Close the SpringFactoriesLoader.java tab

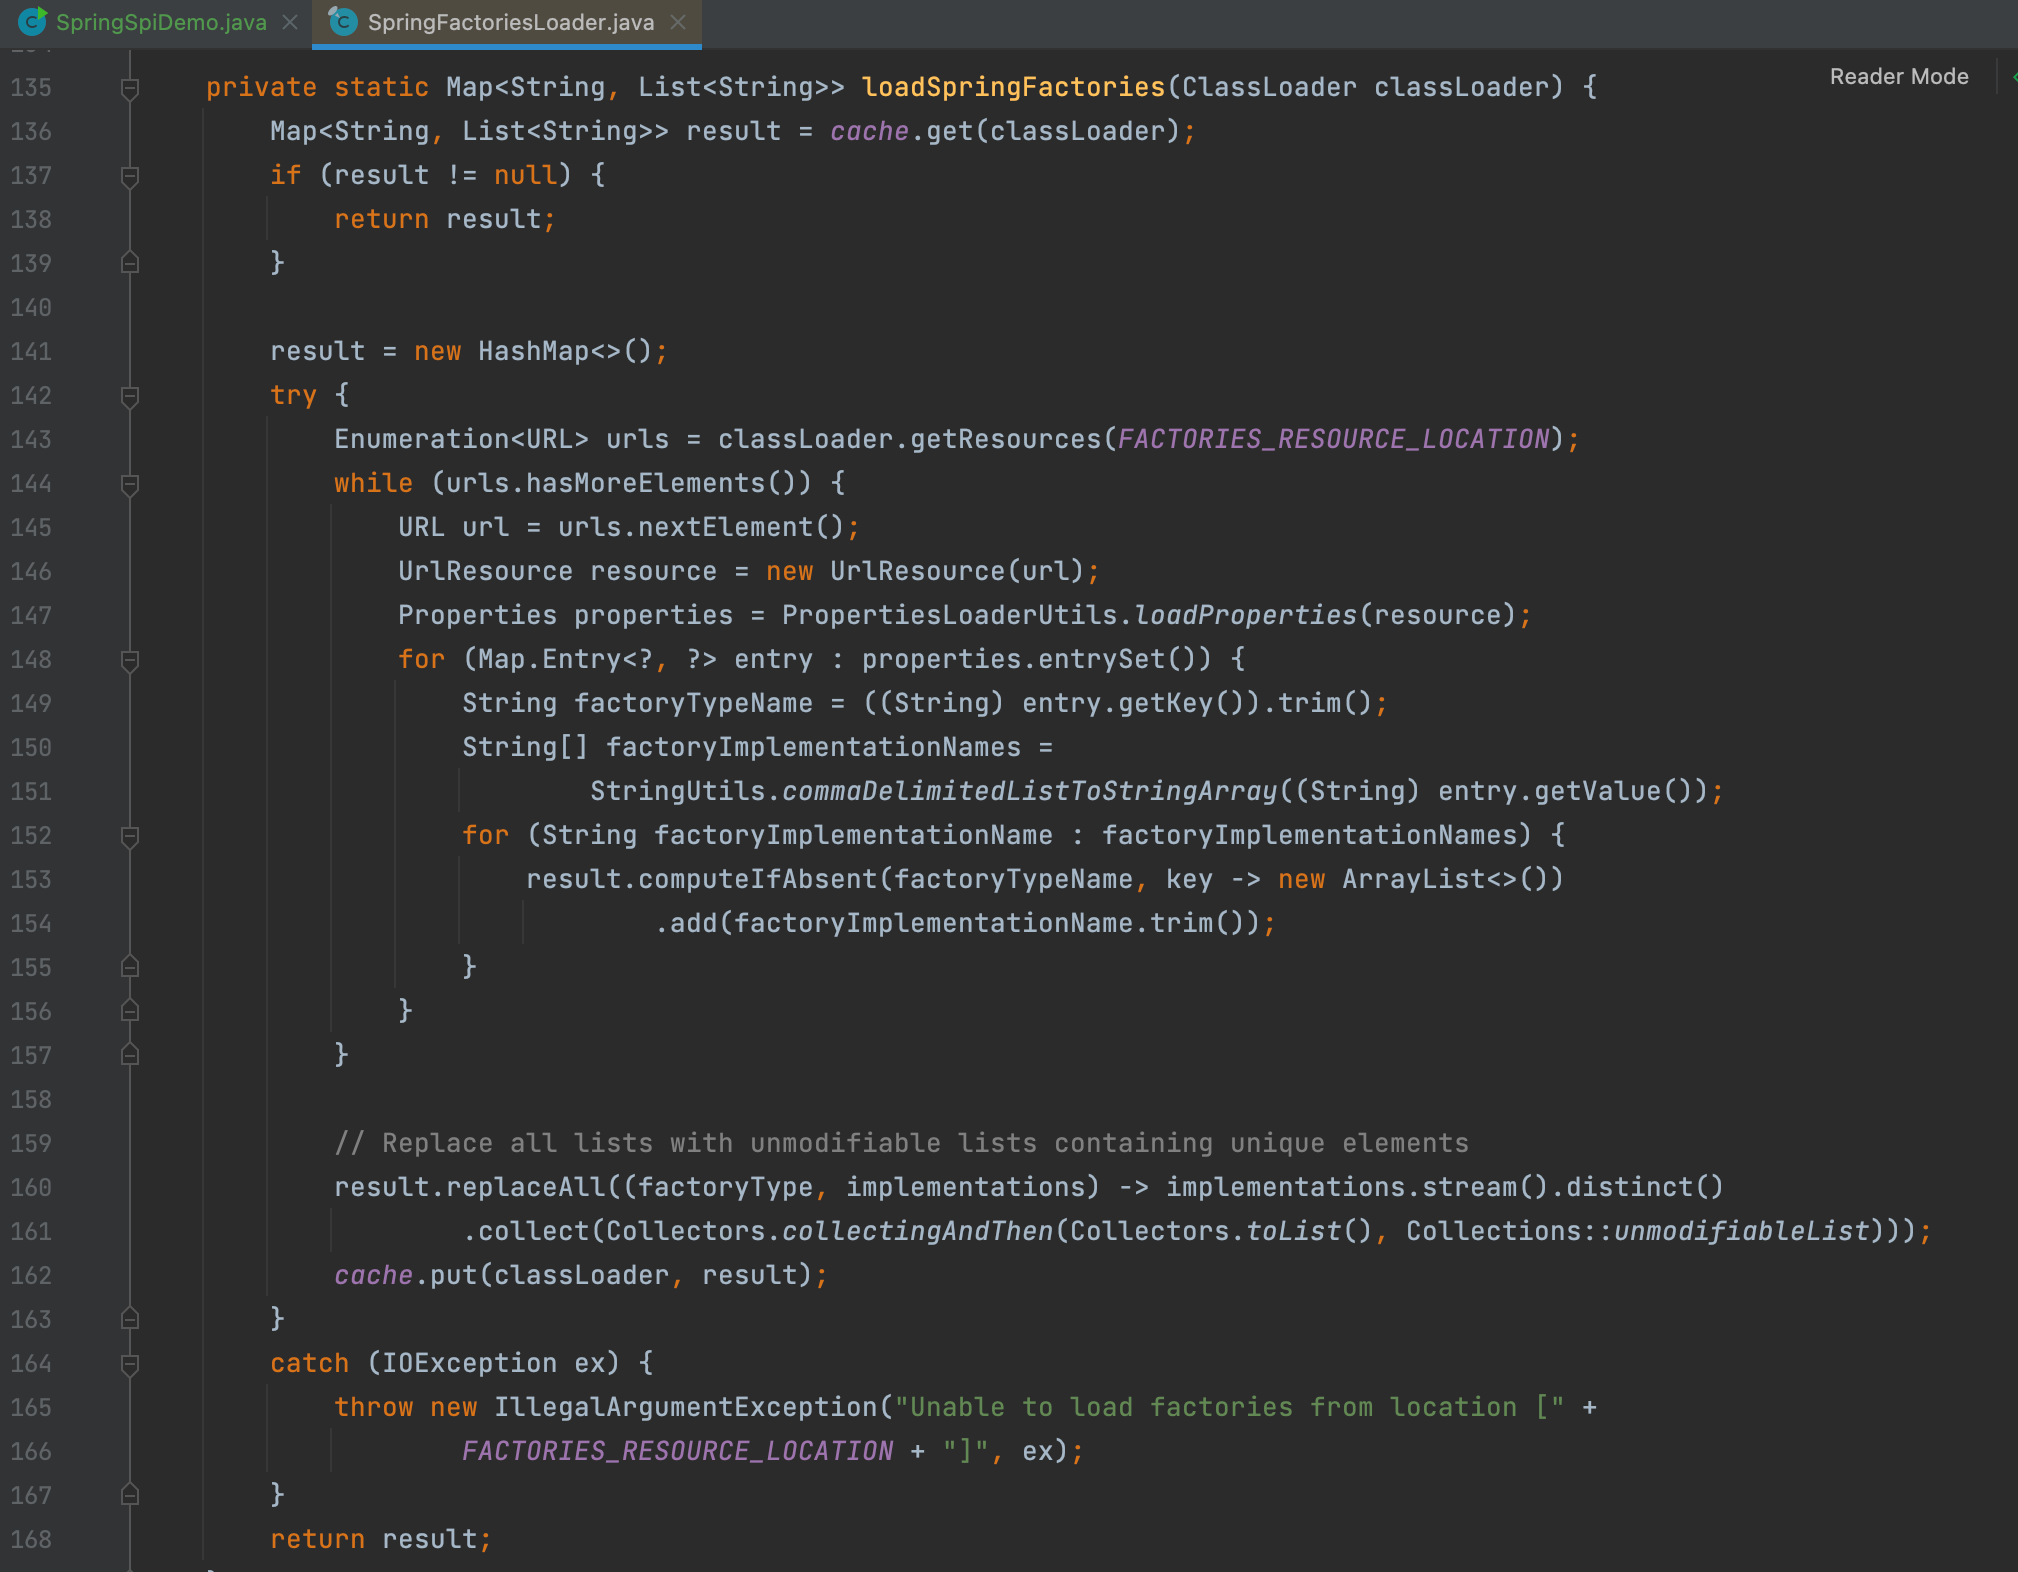(678, 22)
